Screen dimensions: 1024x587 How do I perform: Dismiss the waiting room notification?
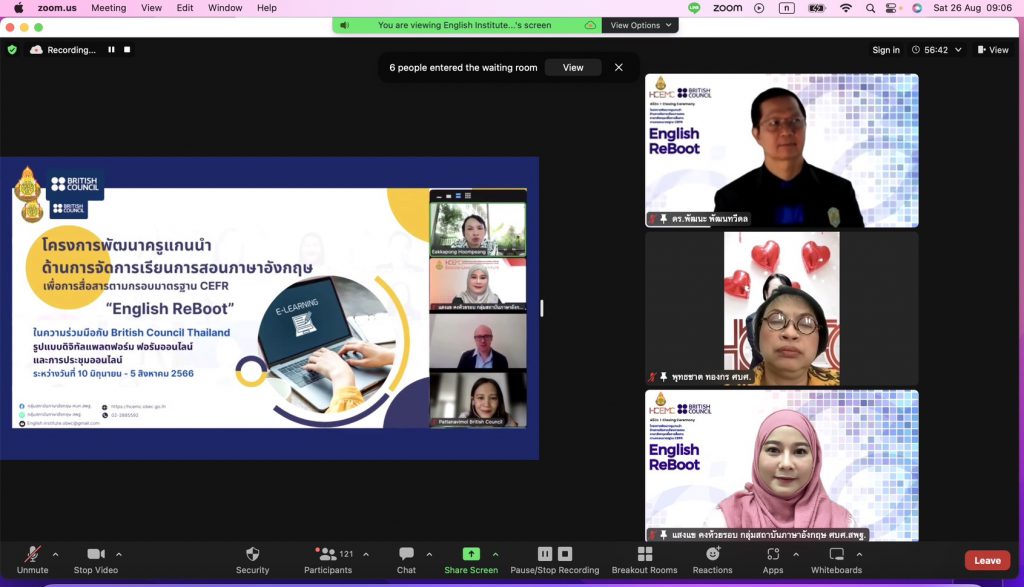pyautogui.click(x=618, y=67)
